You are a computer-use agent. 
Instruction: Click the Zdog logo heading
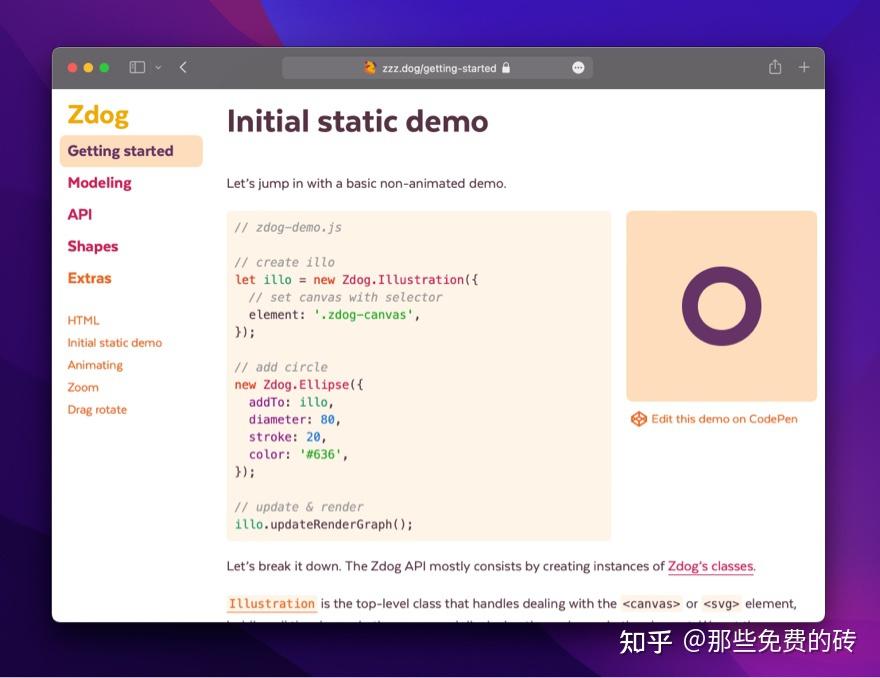click(x=97, y=115)
